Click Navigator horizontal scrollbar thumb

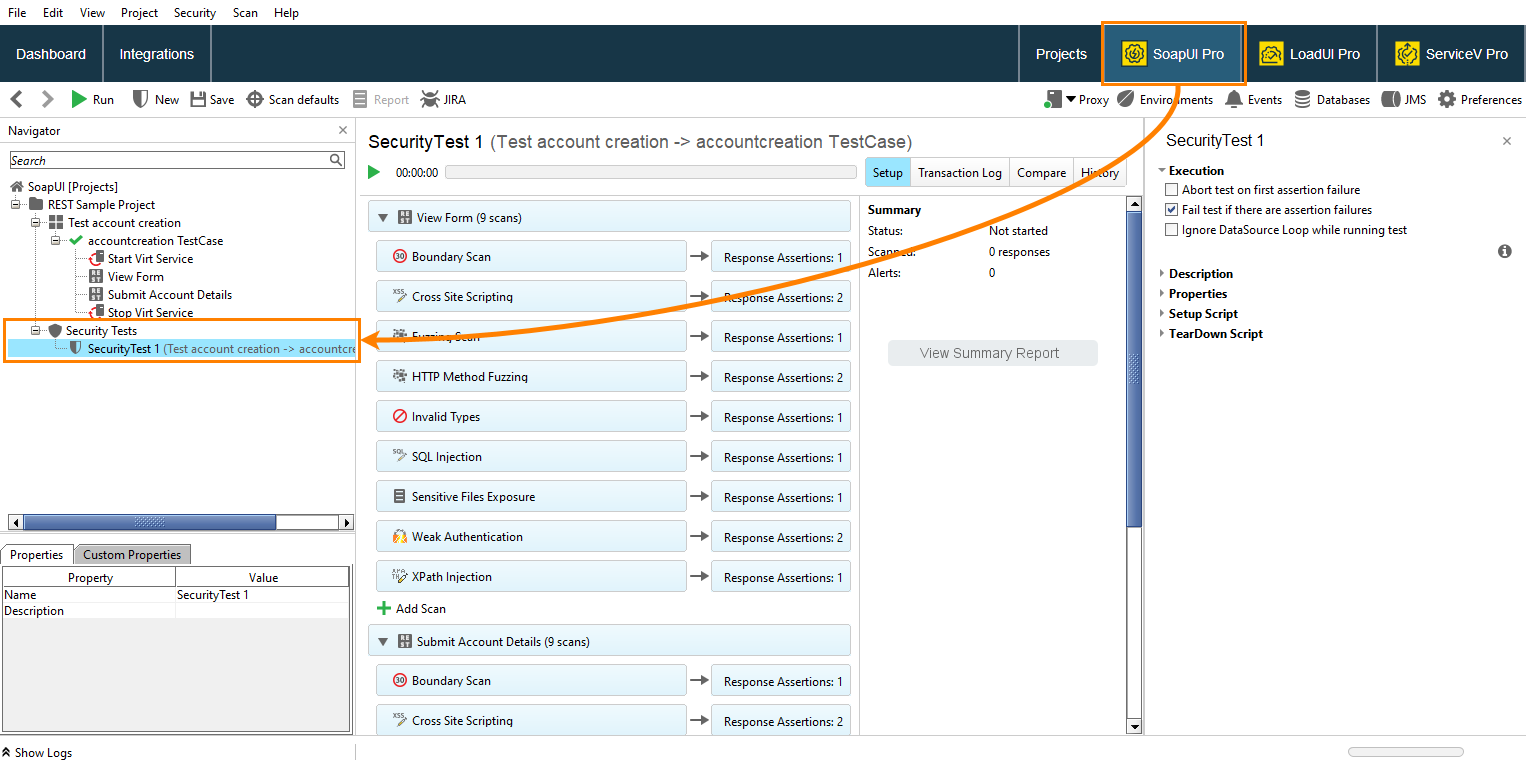click(x=150, y=522)
